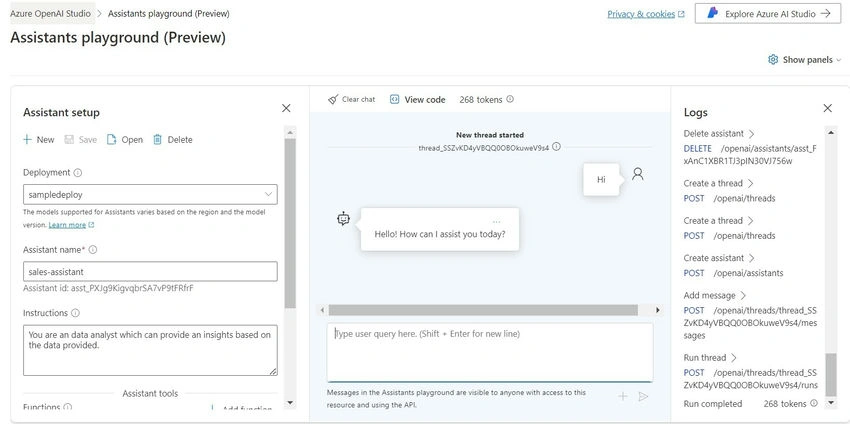Click the View code icon
The height and width of the screenshot is (424, 850).
pos(395,99)
